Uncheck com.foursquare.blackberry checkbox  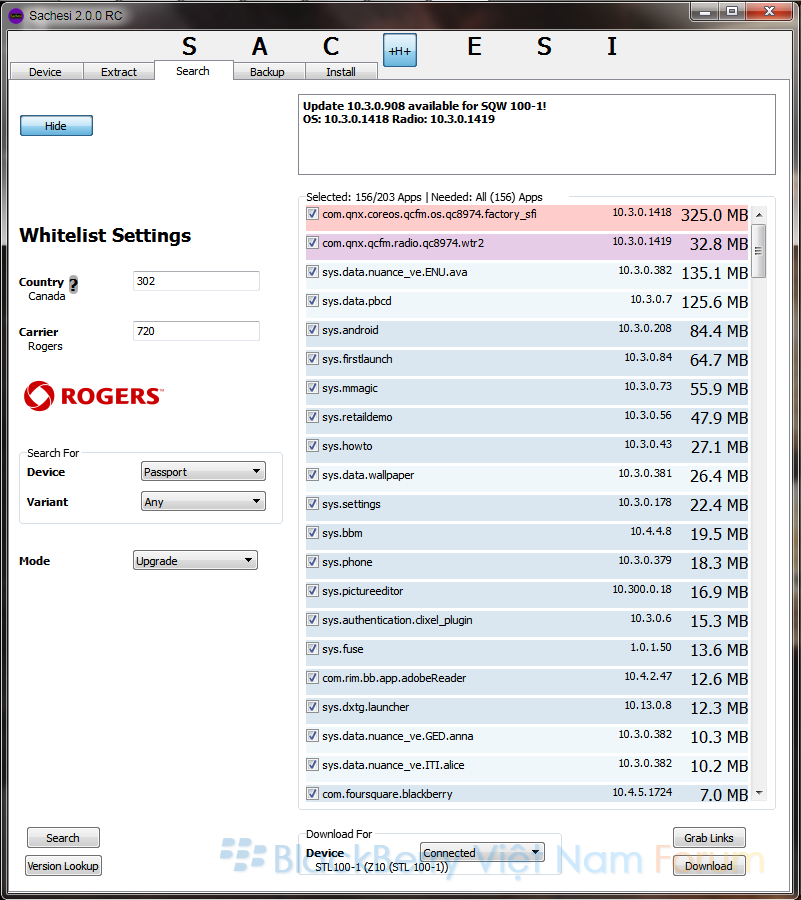click(312, 793)
